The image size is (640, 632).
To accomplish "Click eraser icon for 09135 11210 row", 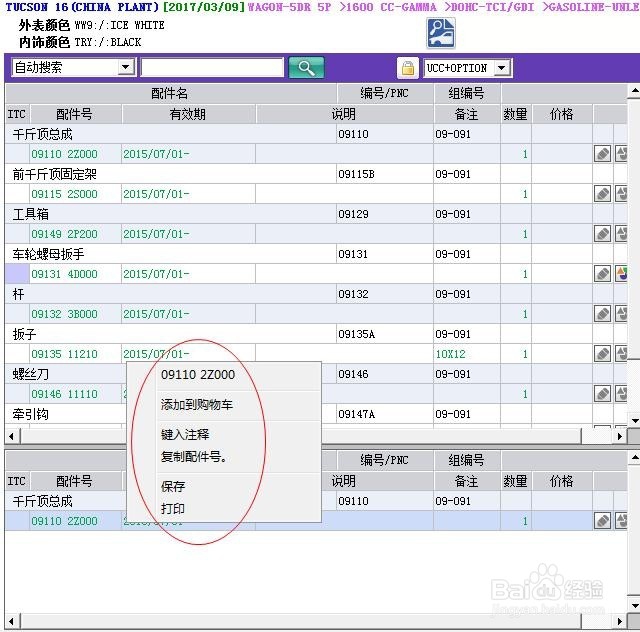I will point(602,354).
